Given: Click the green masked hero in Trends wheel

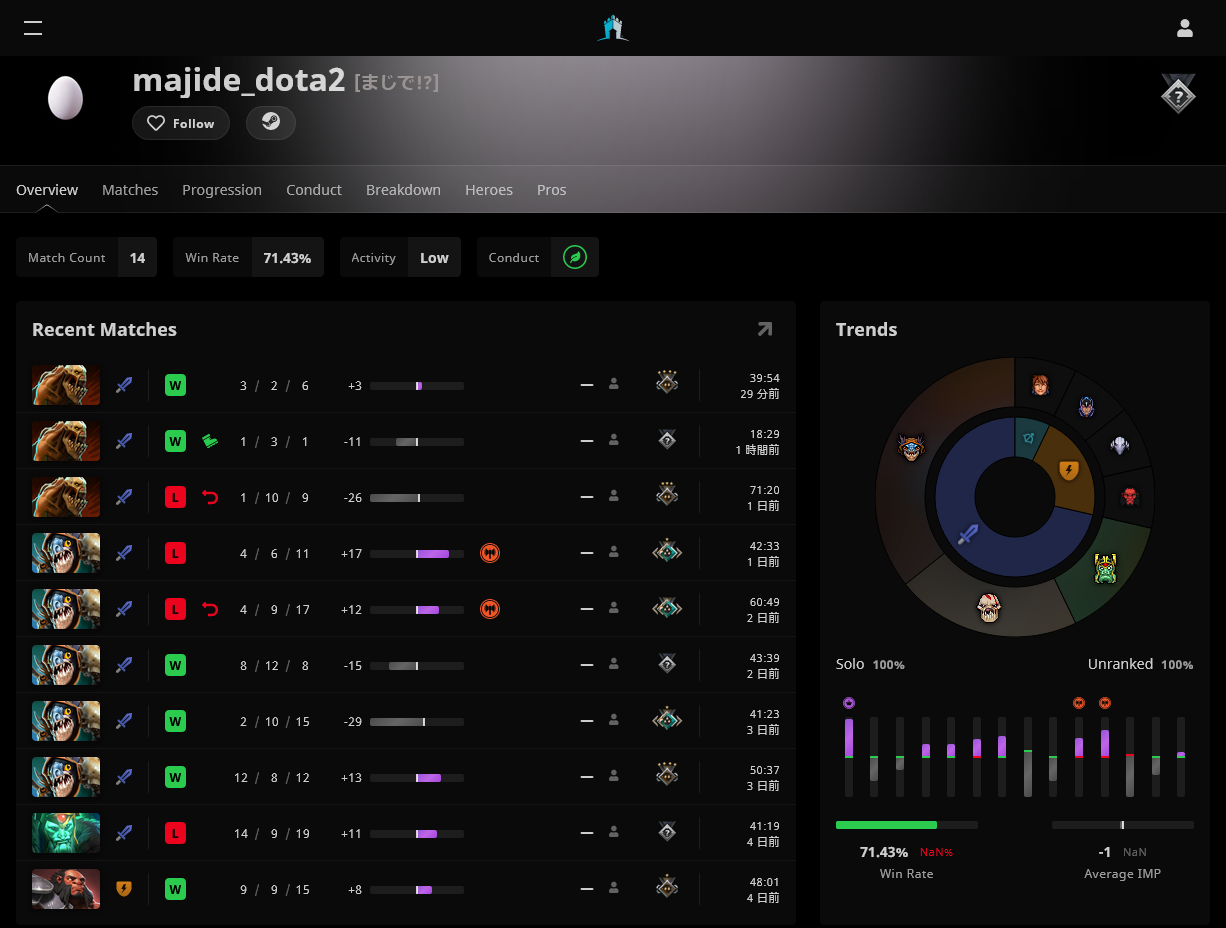Looking at the screenshot, I should click(x=1105, y=569).
